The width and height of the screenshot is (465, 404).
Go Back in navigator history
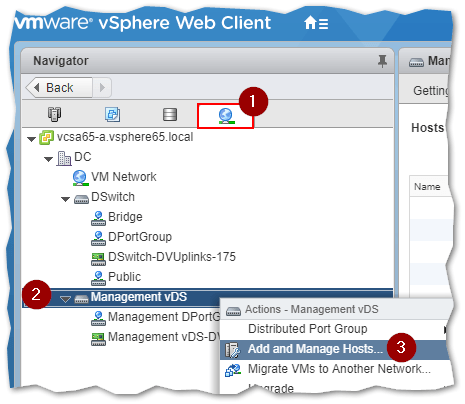pos(59,88)
